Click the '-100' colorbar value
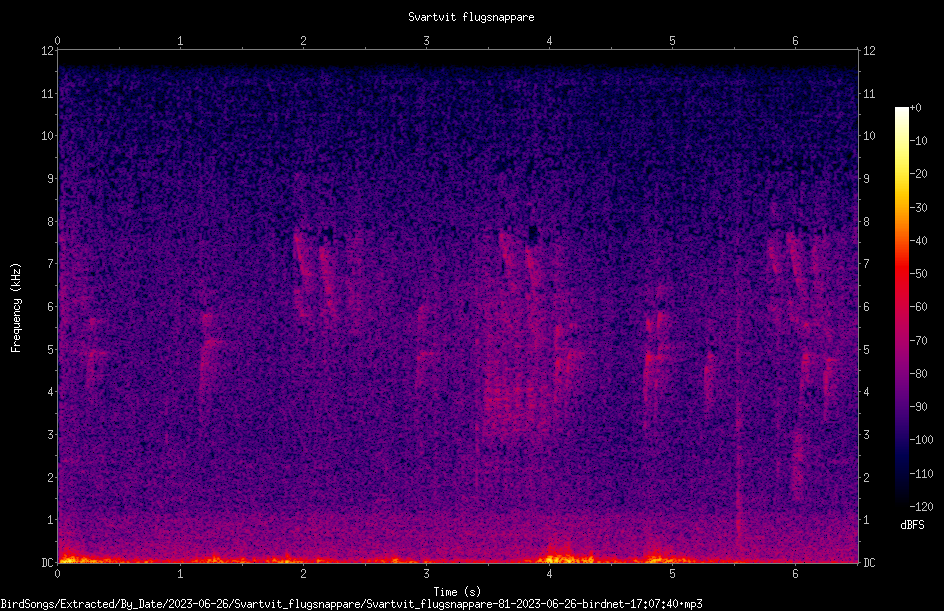Viewport: 944px width, 611px height. tap(921, 439)
